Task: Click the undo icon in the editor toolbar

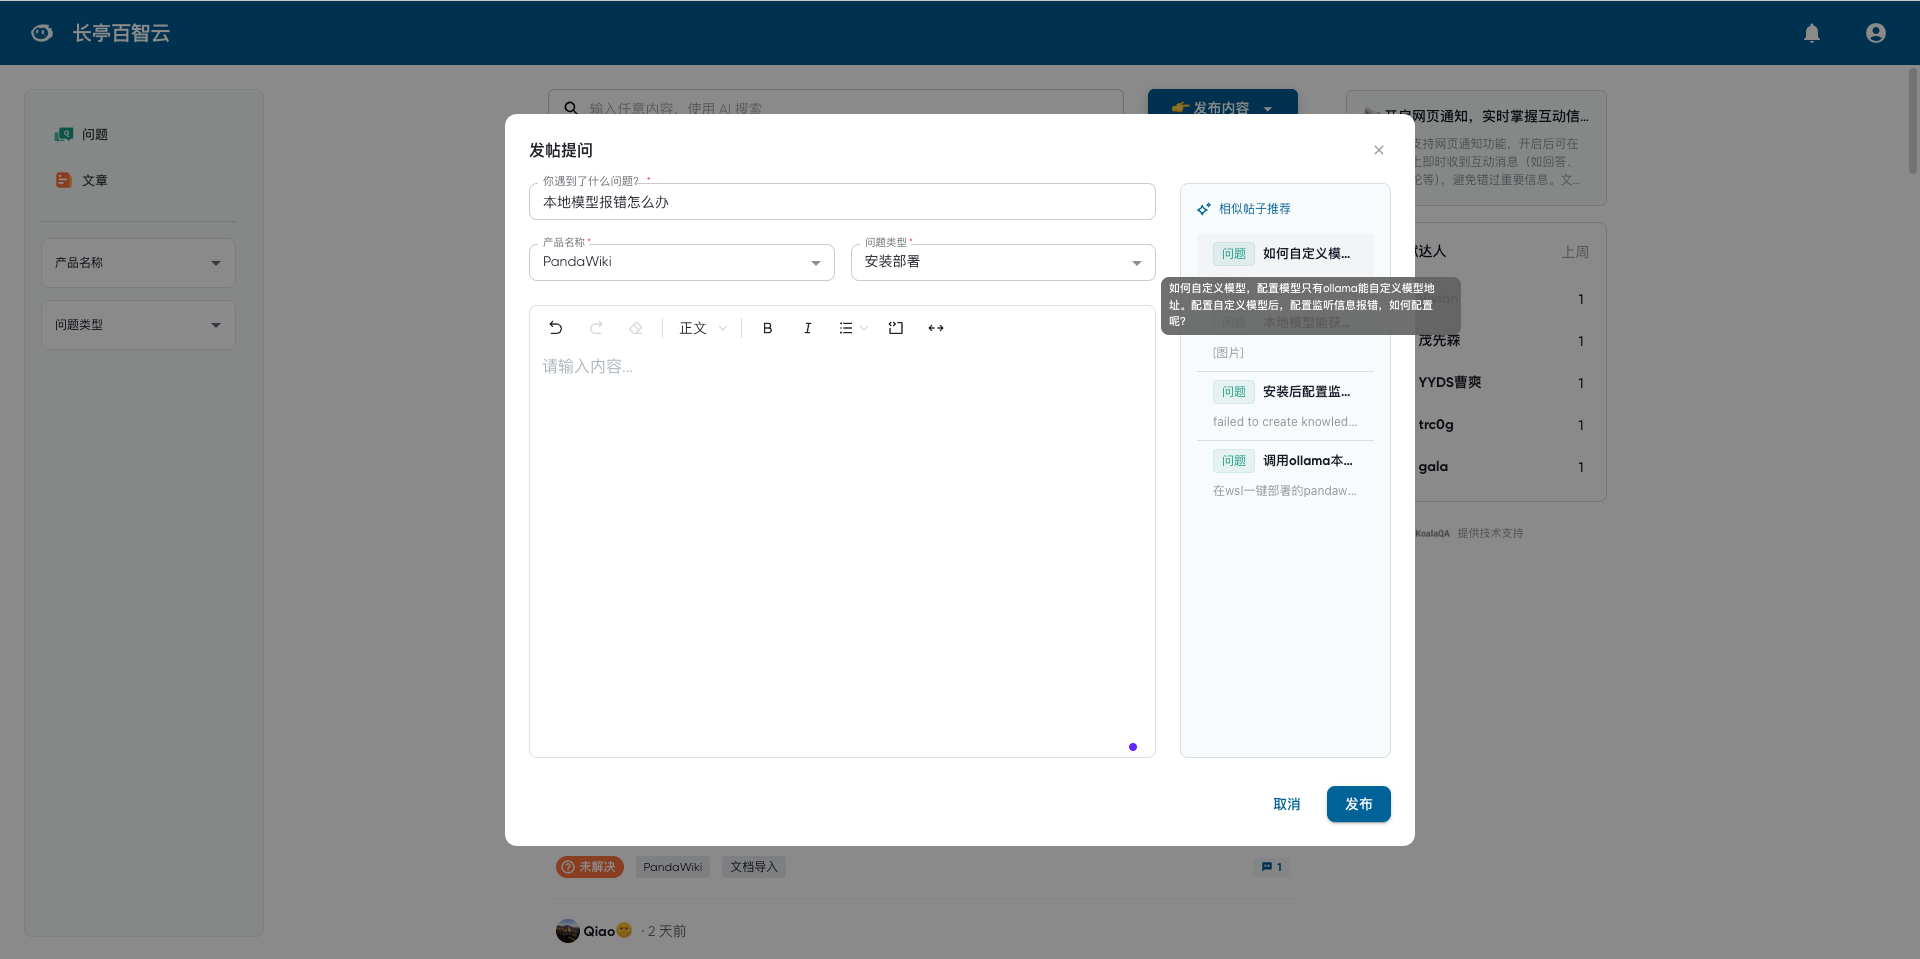Action: [x=556, y=328]
